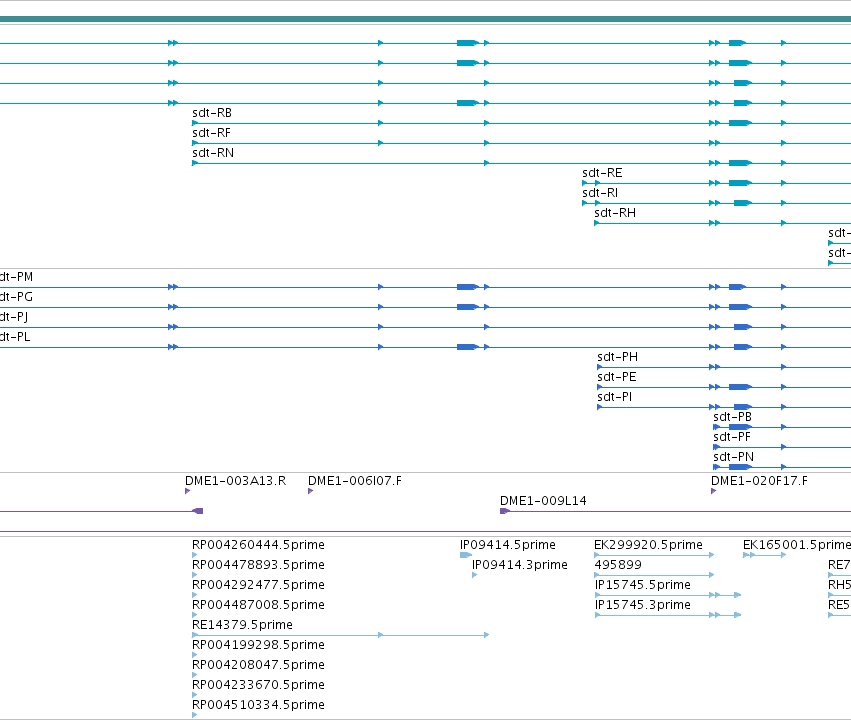The width and height of the screenshot is (851, 720).
Task: Select the sdt-PH protein label
Action: pyautogui.click(x=617, y=357)
